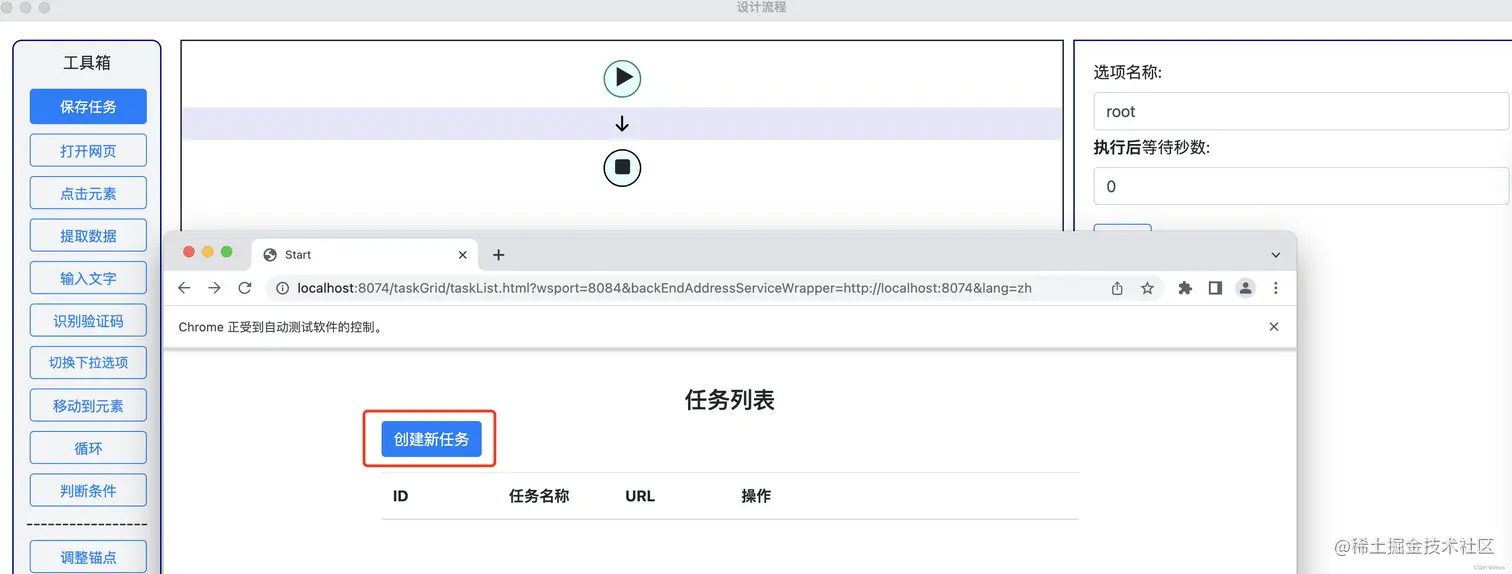Dismiss the automated test software notice
Viewport: 1512px width, 574px height.
(1274, 327)
